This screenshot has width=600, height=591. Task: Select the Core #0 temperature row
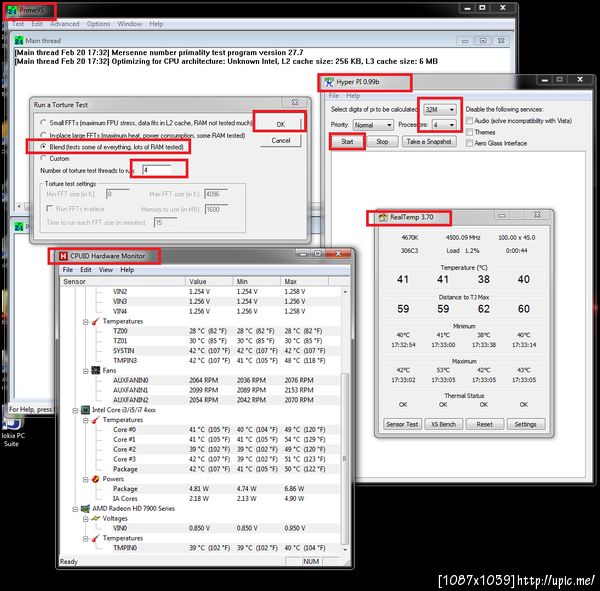point(199,429)
